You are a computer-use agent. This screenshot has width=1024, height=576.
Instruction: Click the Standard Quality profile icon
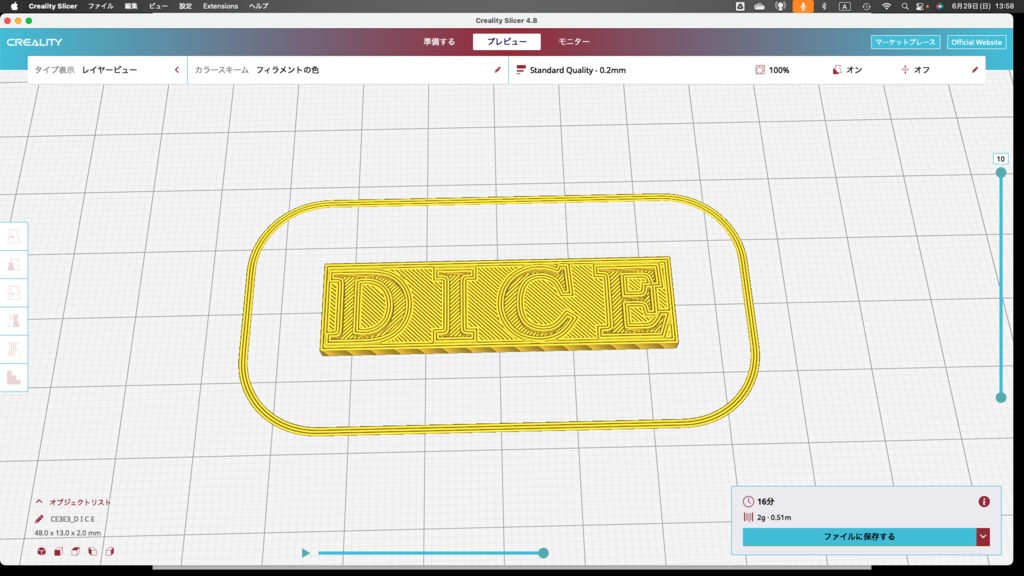(520, 70)
